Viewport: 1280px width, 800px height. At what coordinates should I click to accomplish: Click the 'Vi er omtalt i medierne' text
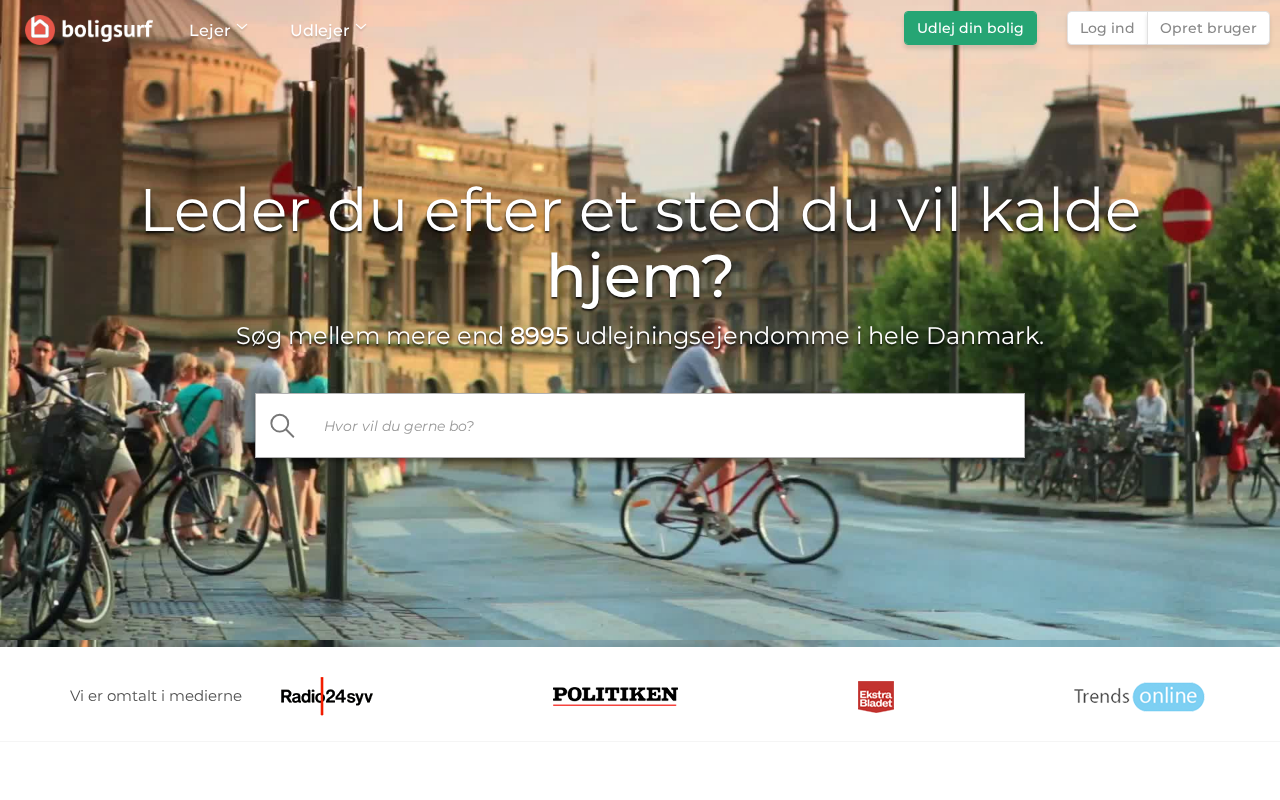[156, 696]
